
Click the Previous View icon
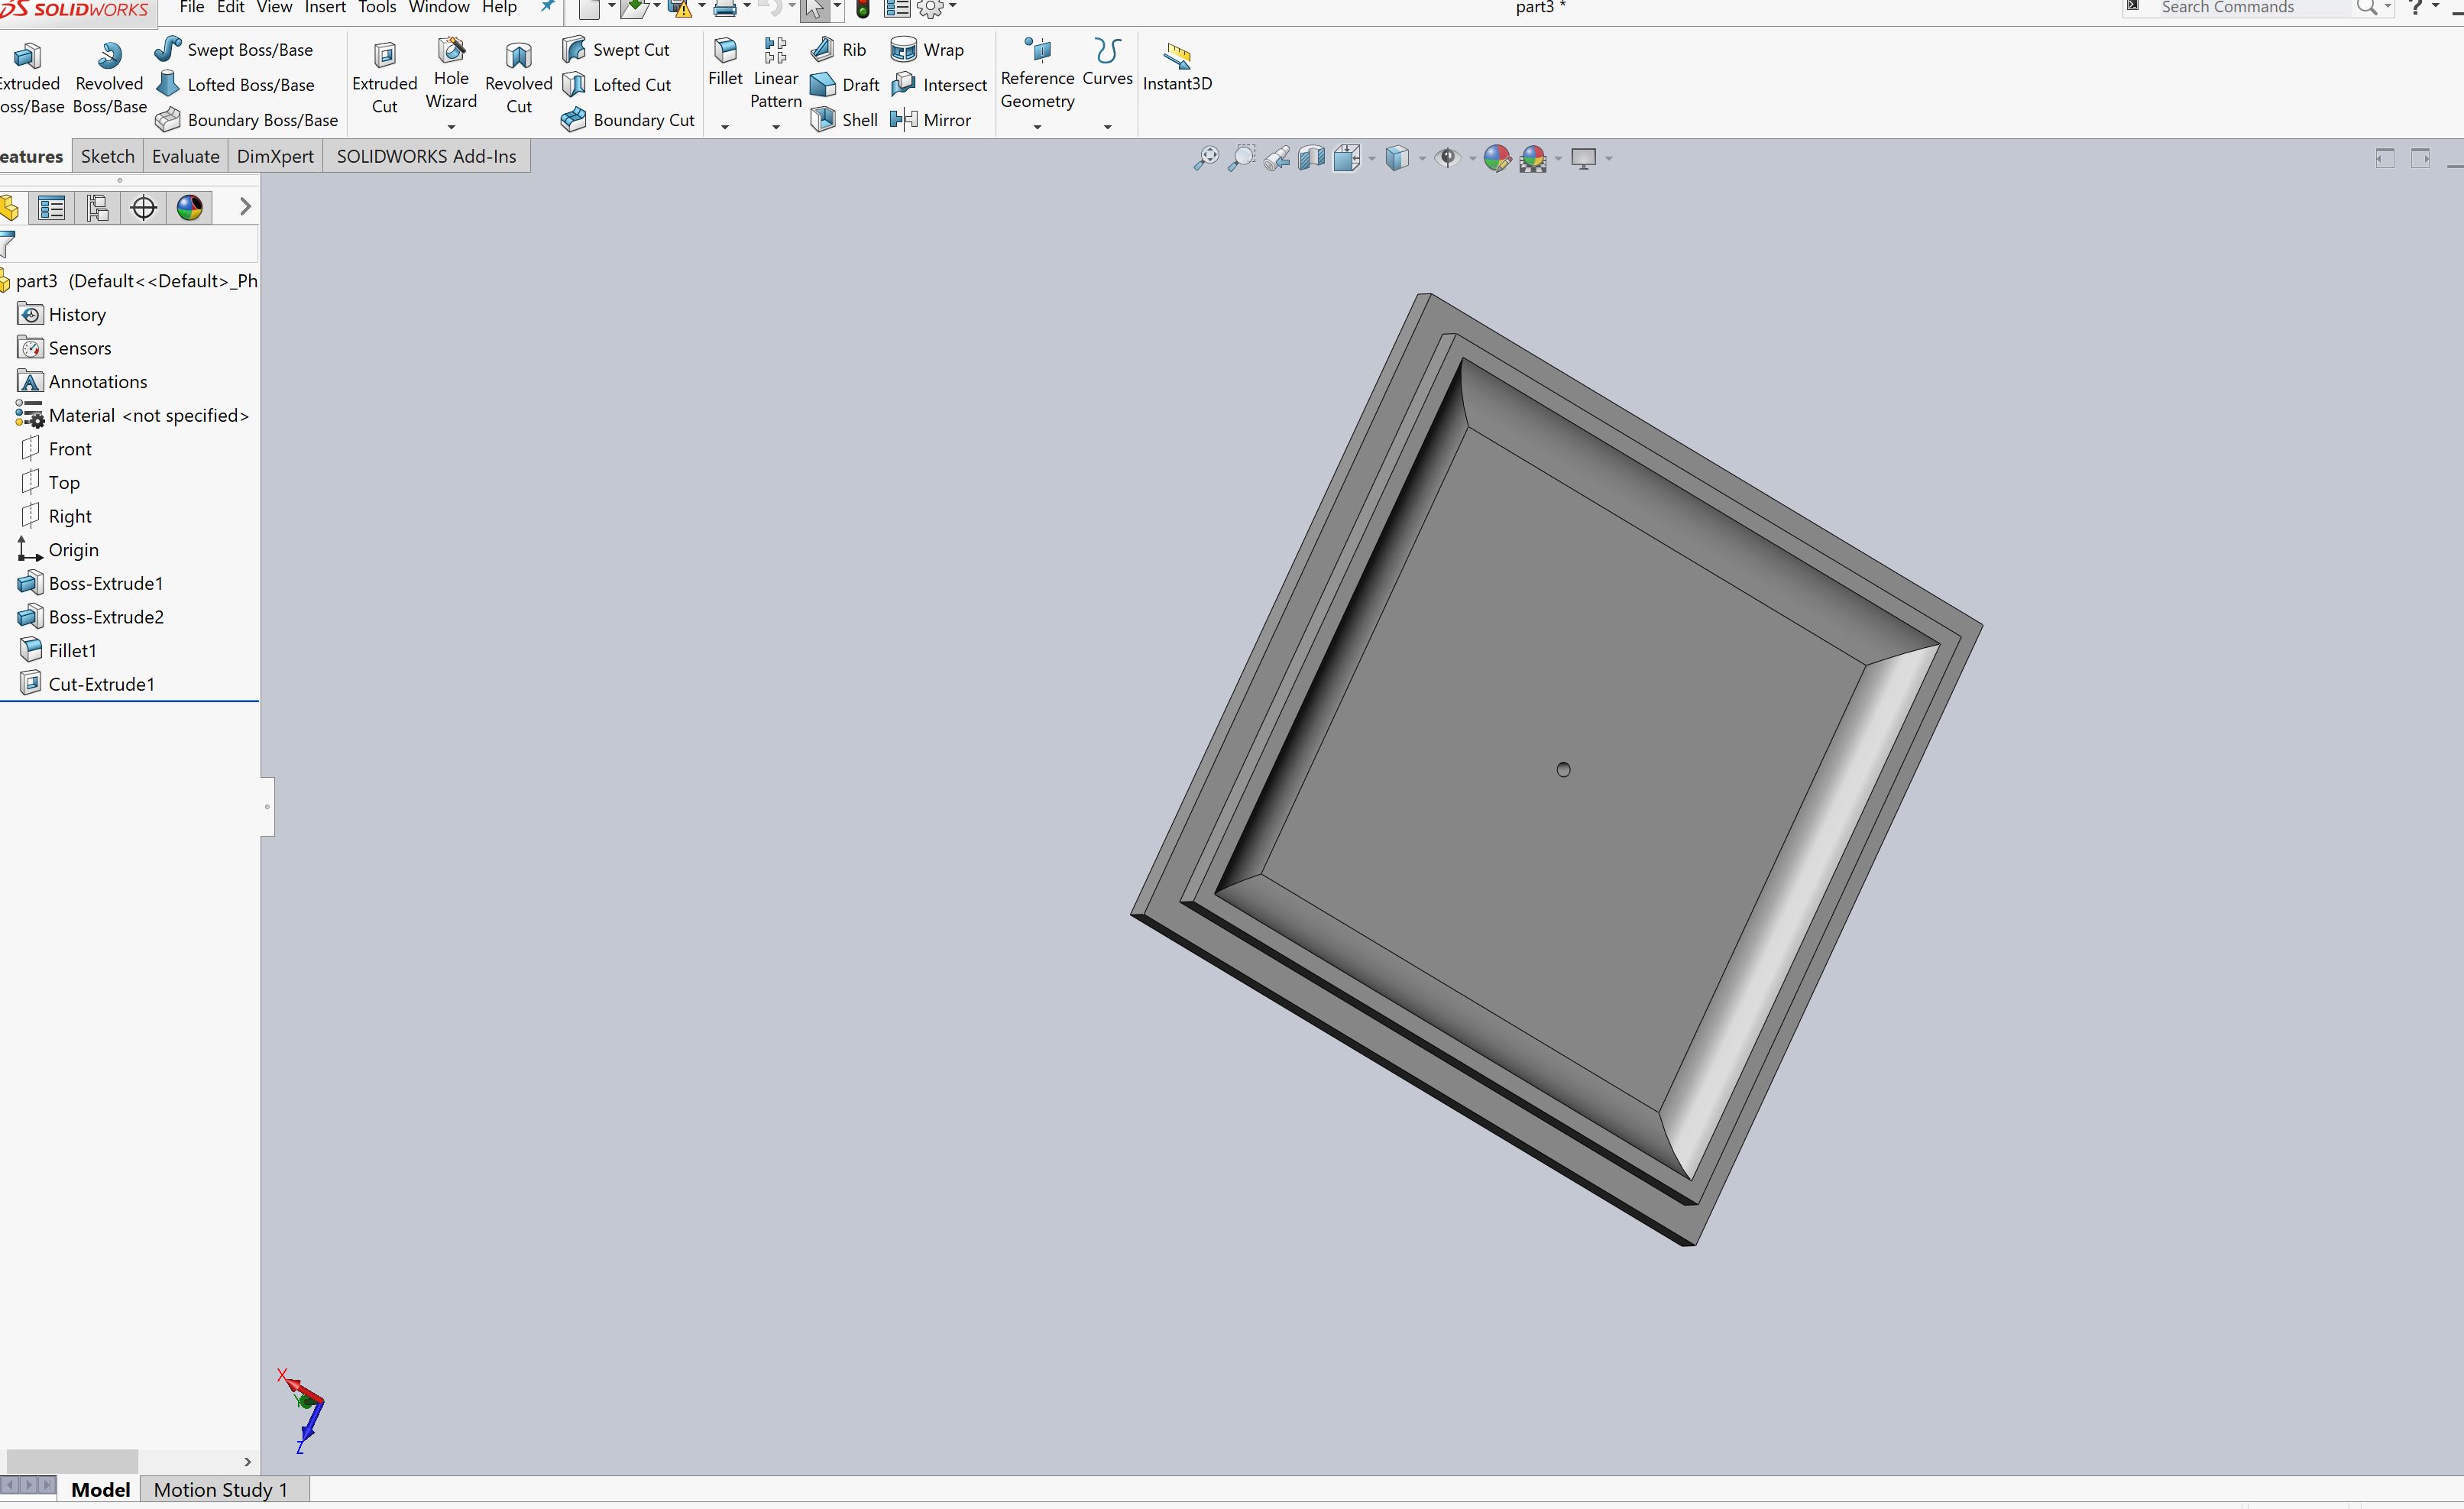pos(1276,158)
